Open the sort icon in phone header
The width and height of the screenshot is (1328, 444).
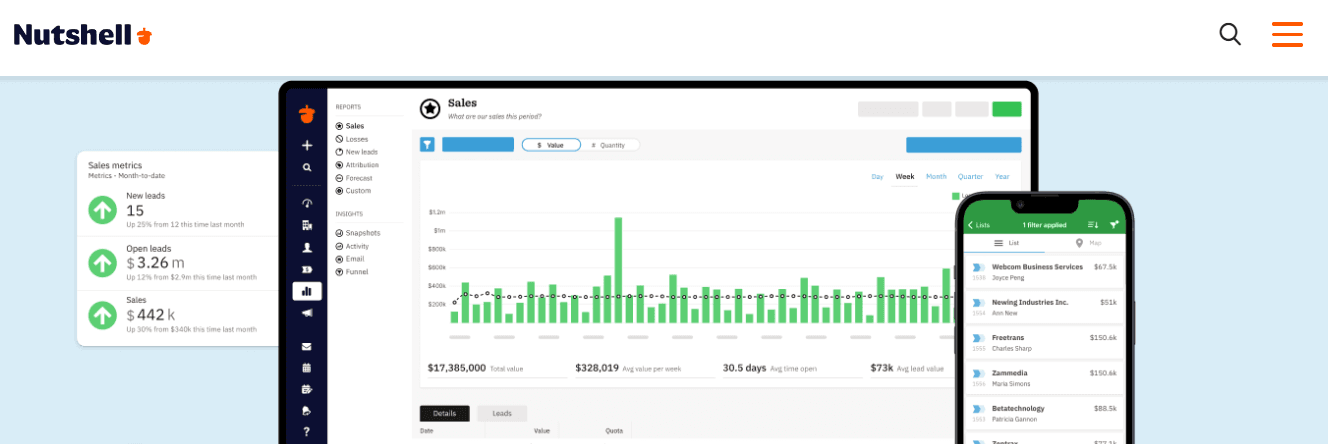pos(1093,225)
